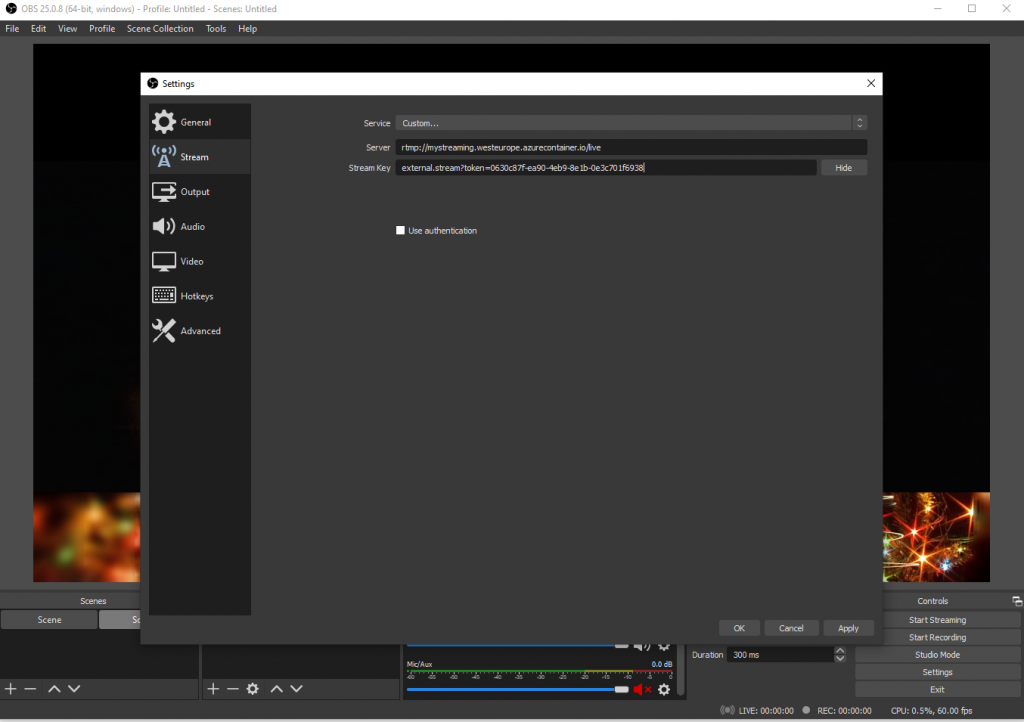Hide the stream key
The height and width of the screenshot is (722, 1024).
(x=843, y=168)
